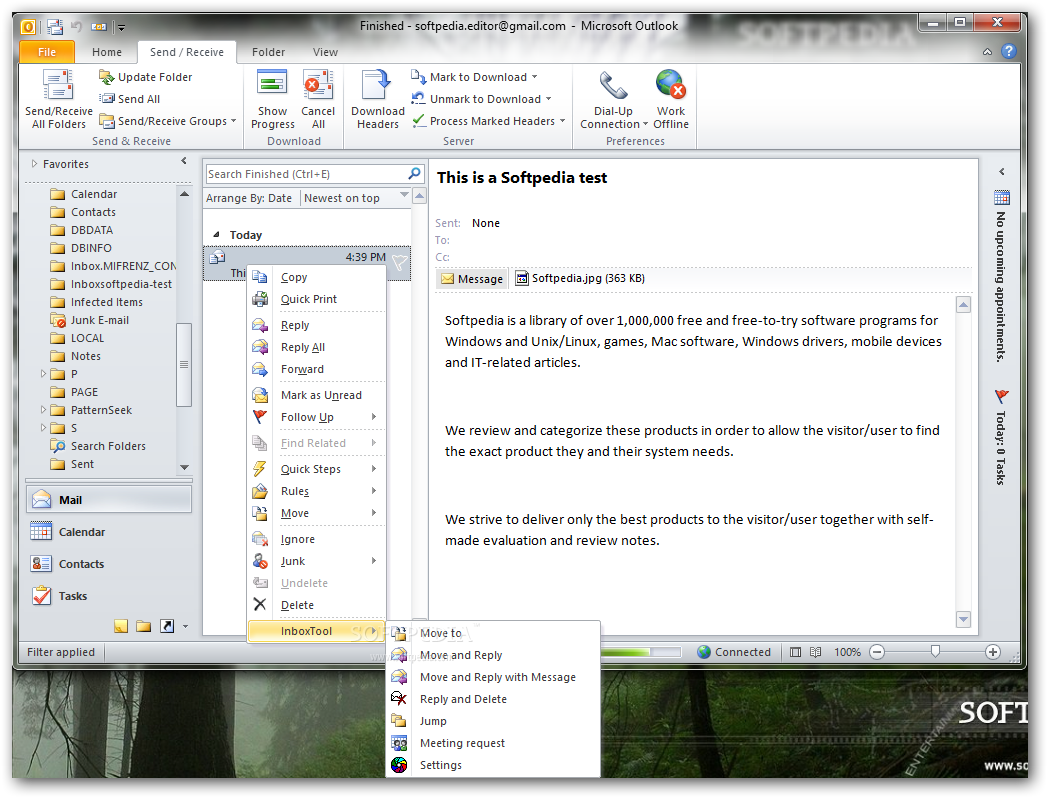Switch to the View ribbon tab
Viewport: 1048px width, 798px height.
click(x=325, y=51)
